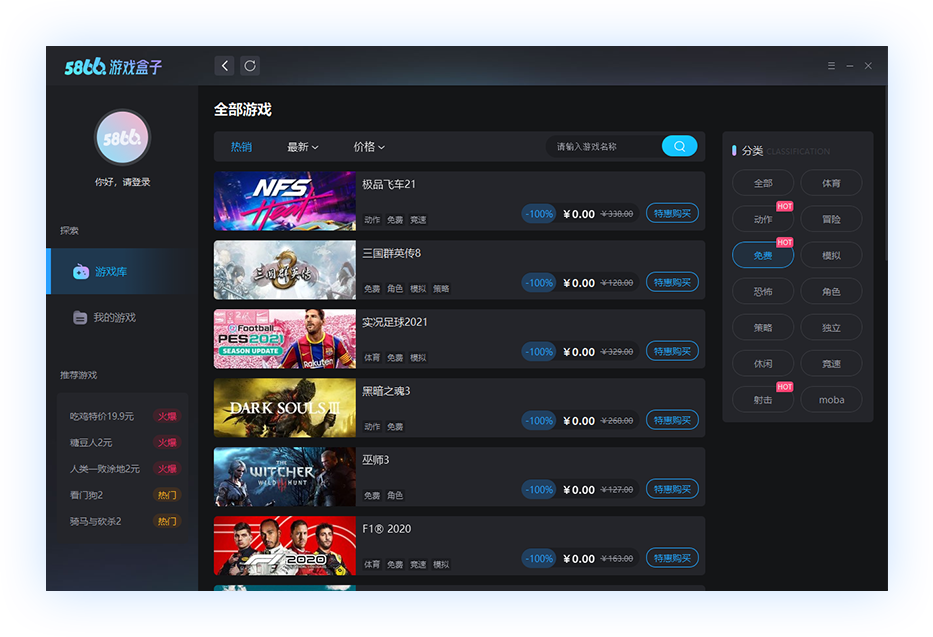The image size is (933, 637).
Task: Select the 射击 category filter
Action: click(x=763, y=400)
